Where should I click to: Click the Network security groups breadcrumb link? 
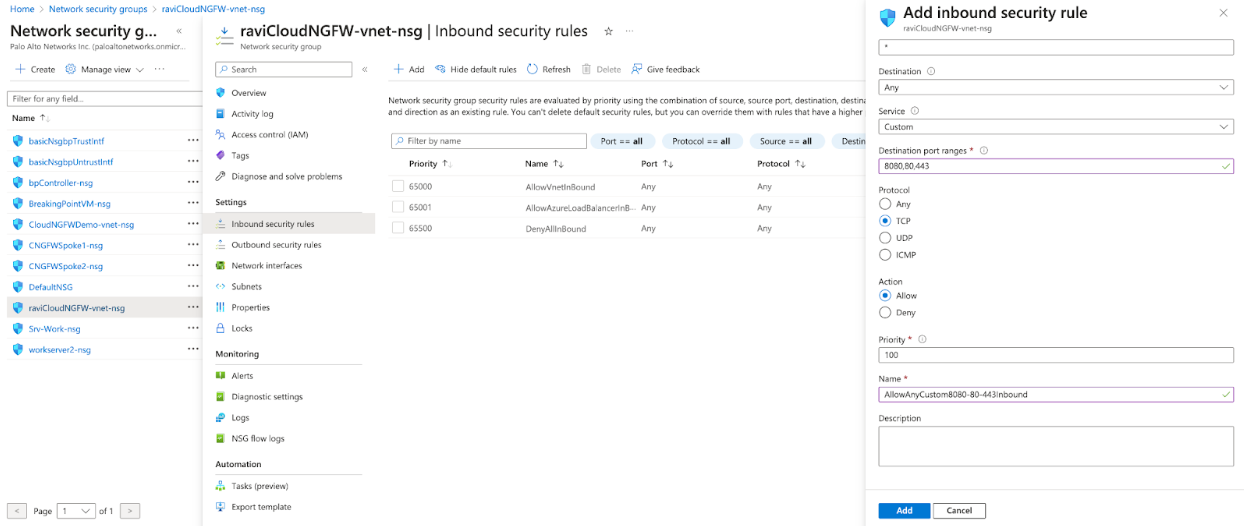click(x=98, y=9)
